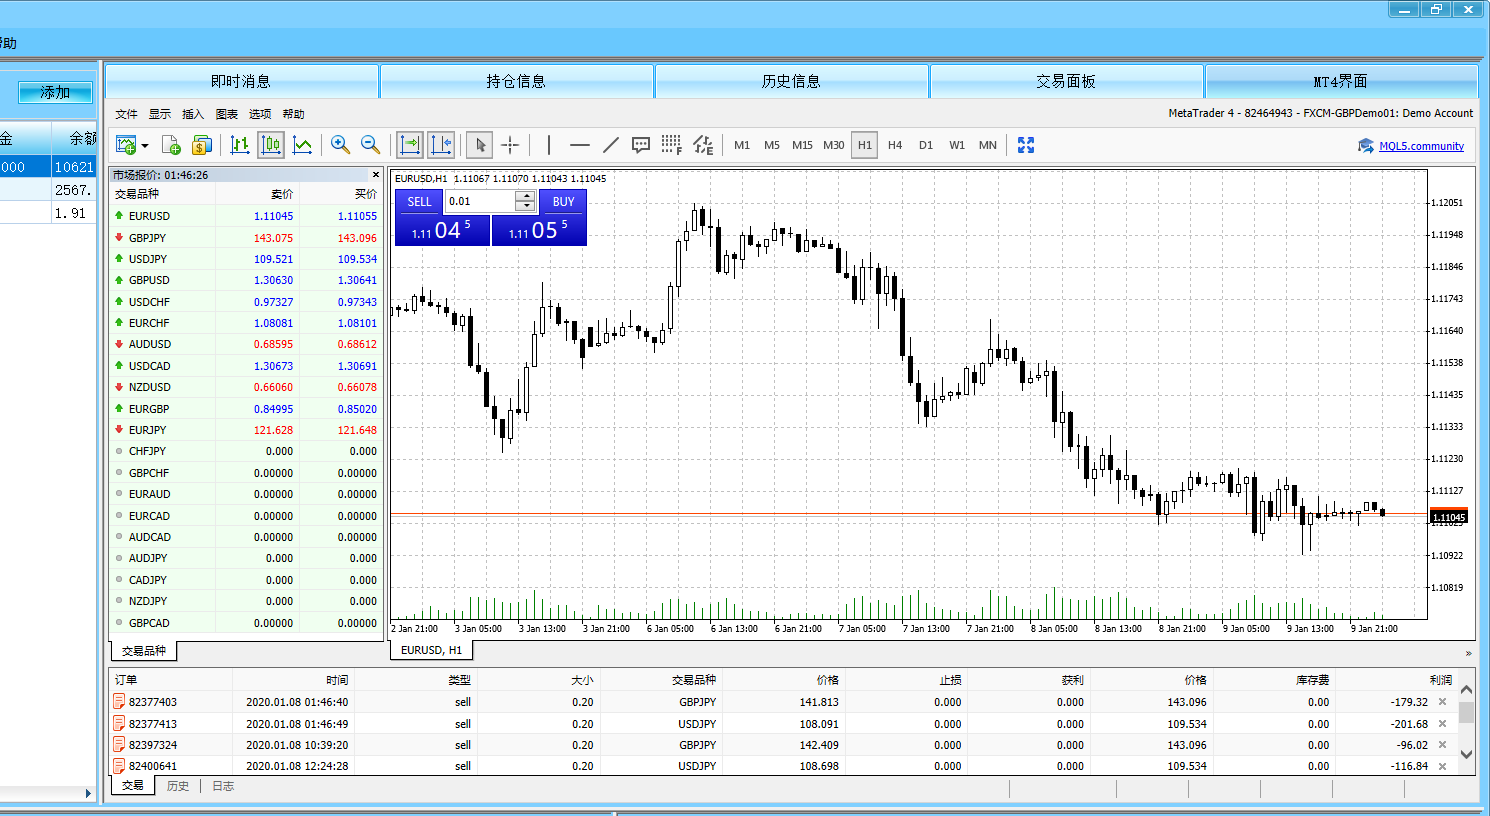
Task: Click the zoom in magnifier icon
Action: (x=340, y=145)
